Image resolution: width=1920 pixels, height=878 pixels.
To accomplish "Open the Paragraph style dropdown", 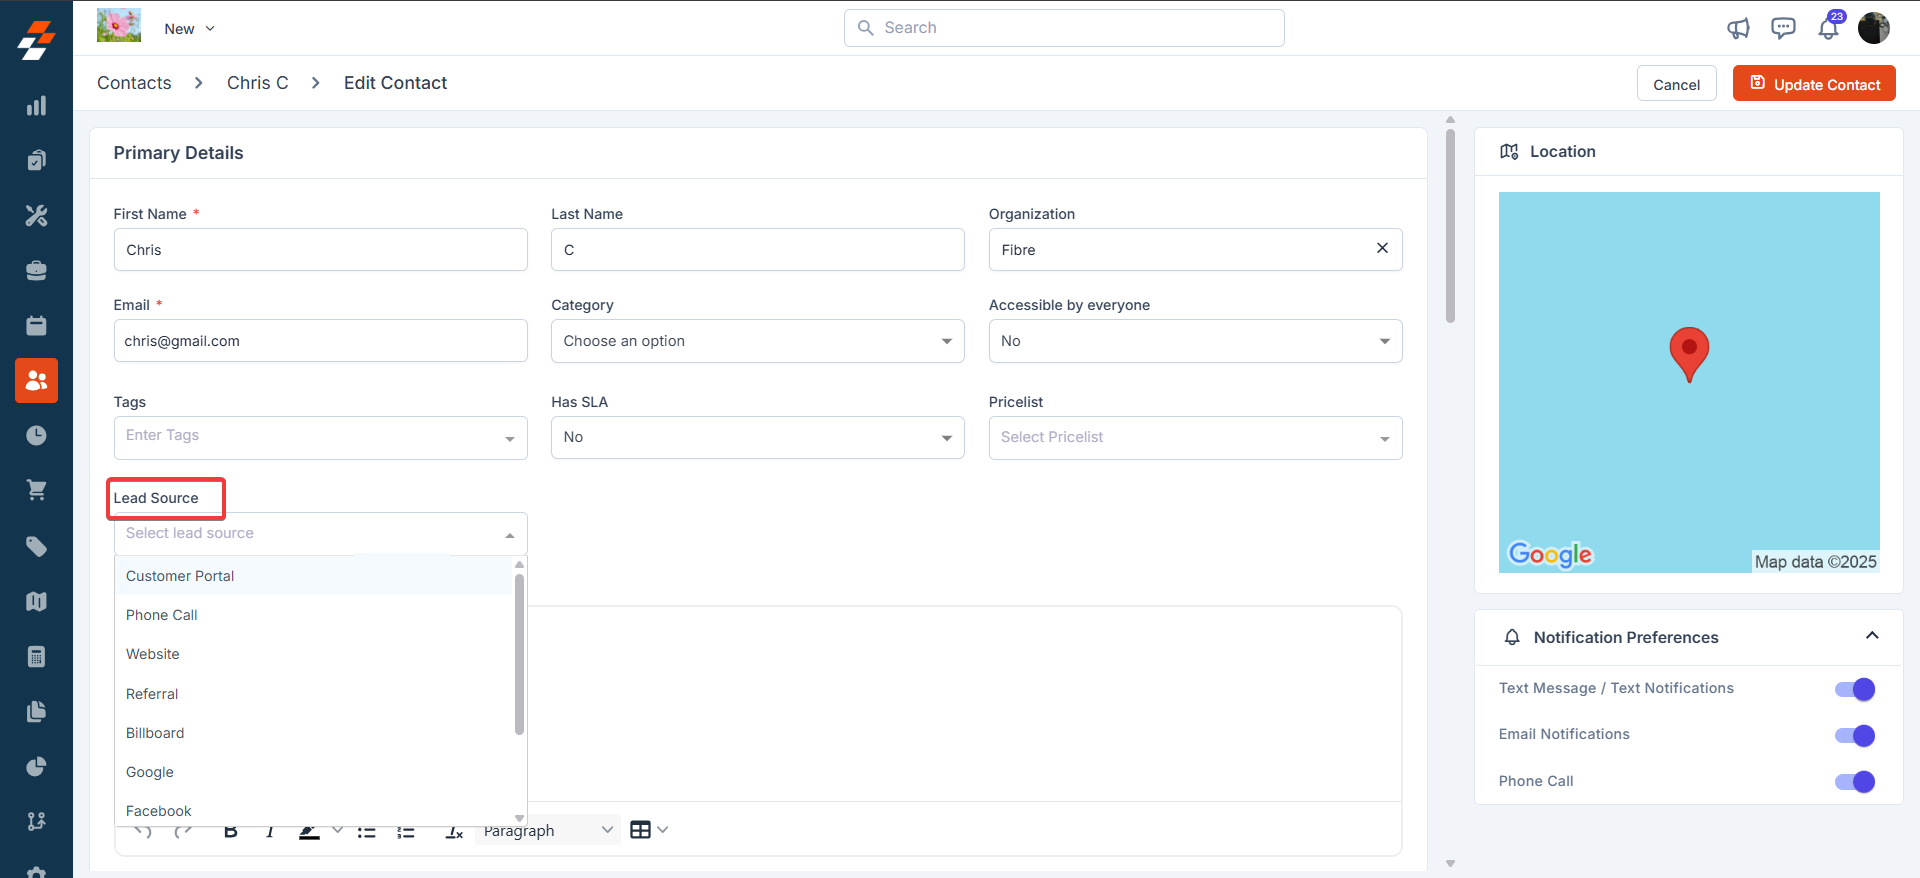I will (x=547, y=830).
